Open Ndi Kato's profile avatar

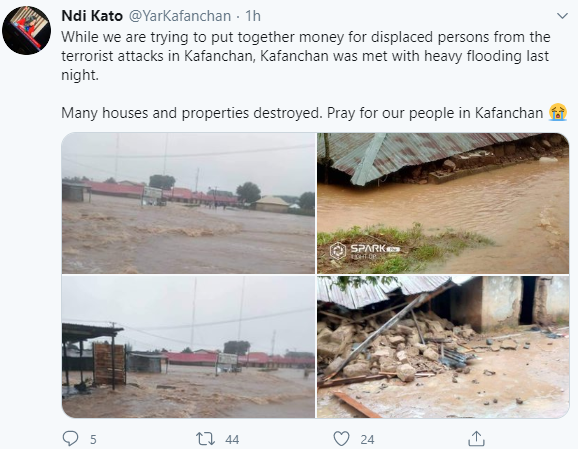(26, 30)
